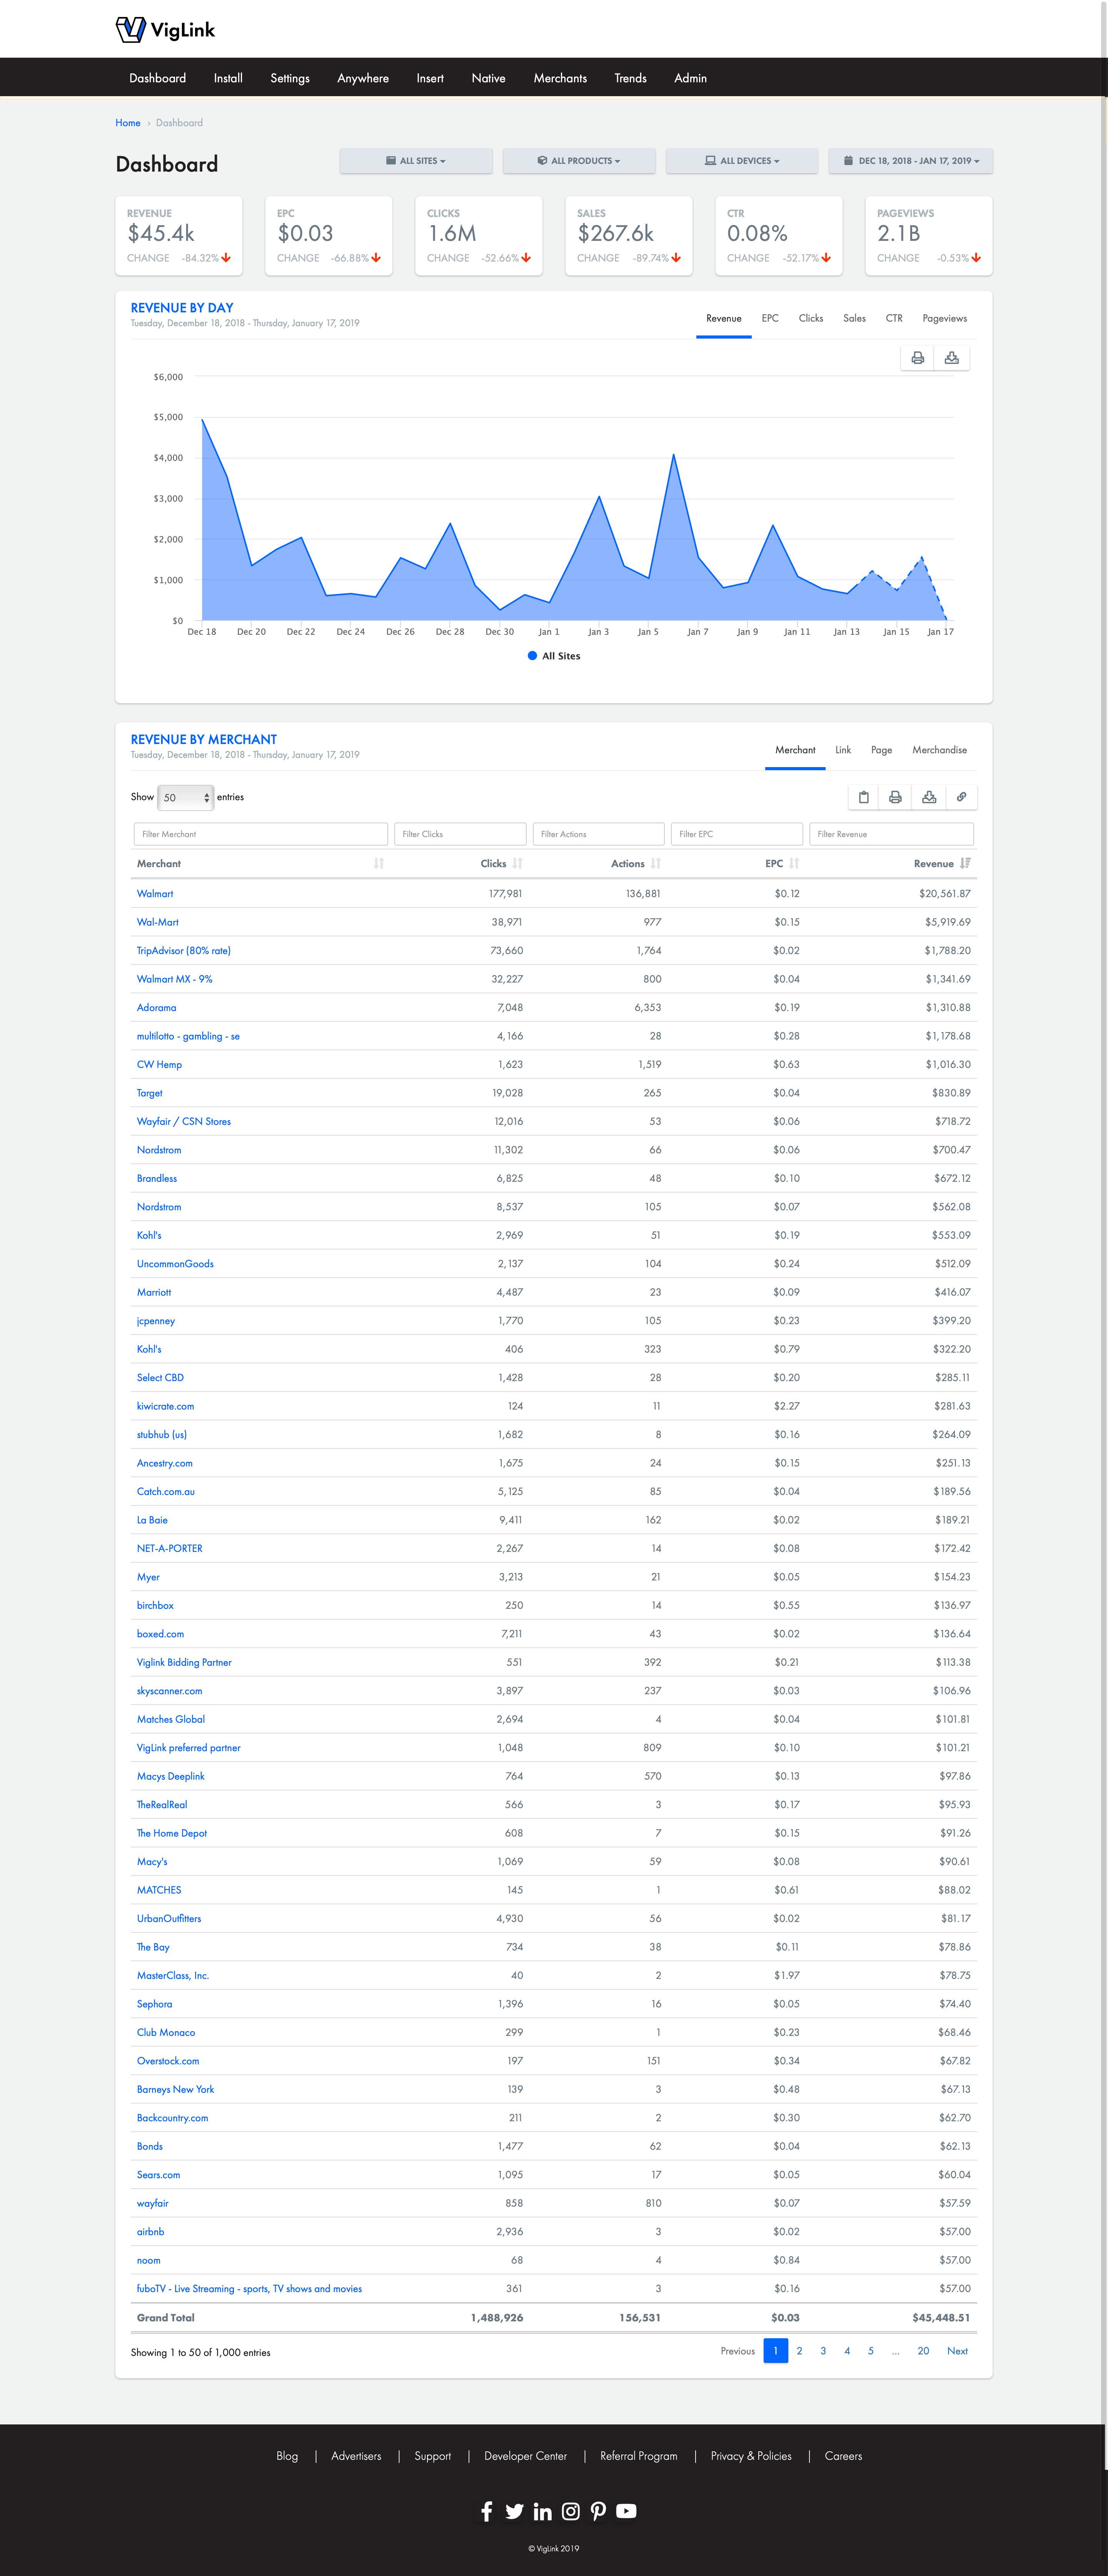This screenshot has height=2576, width=1108.
Task: Print the revenue by merchant table
Action: [895, 797]
